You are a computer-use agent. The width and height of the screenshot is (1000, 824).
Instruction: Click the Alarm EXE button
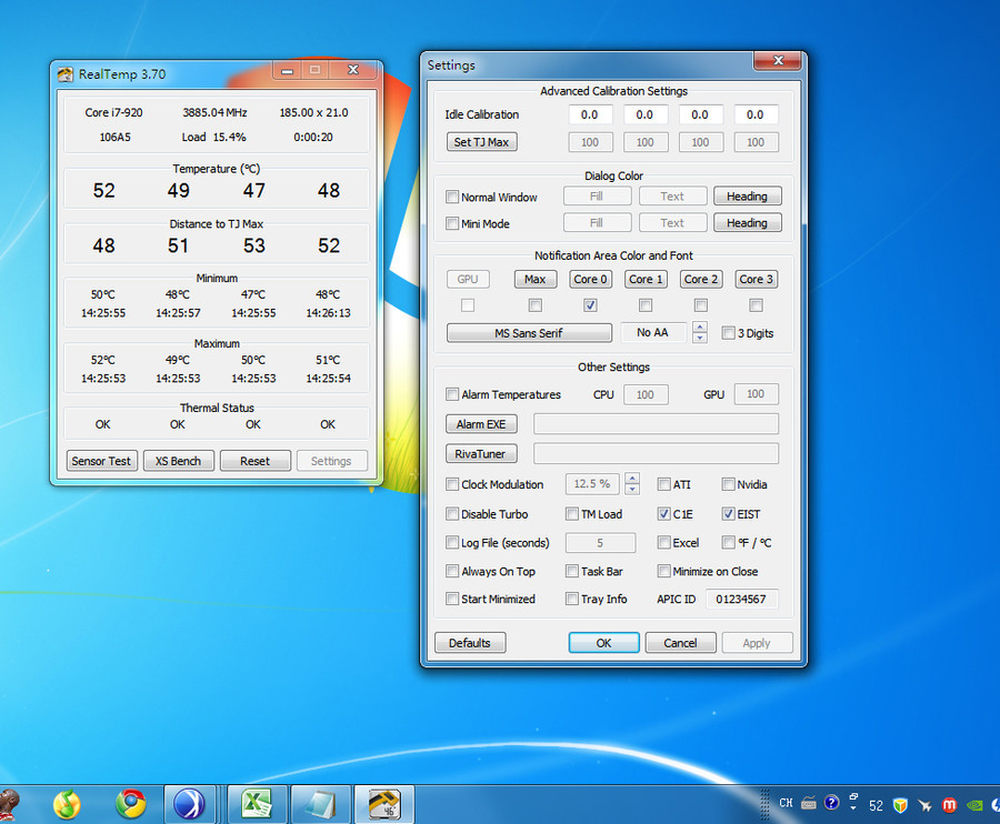pos(482,424)
